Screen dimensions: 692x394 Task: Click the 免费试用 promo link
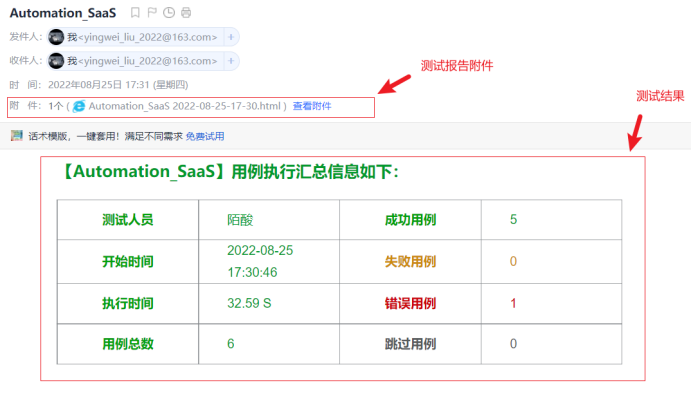tap(205, 136)
